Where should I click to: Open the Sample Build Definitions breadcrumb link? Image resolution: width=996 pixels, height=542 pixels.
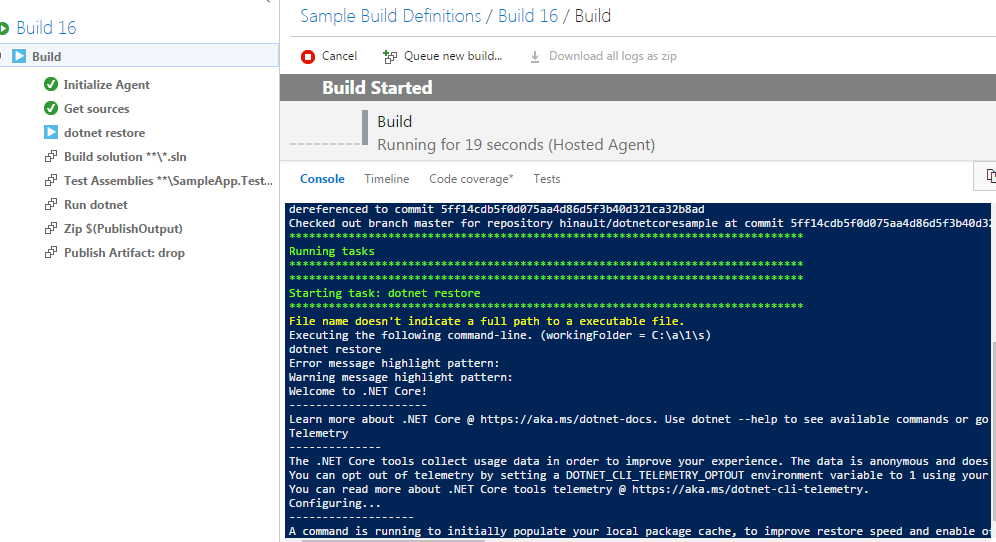(390, 16)
